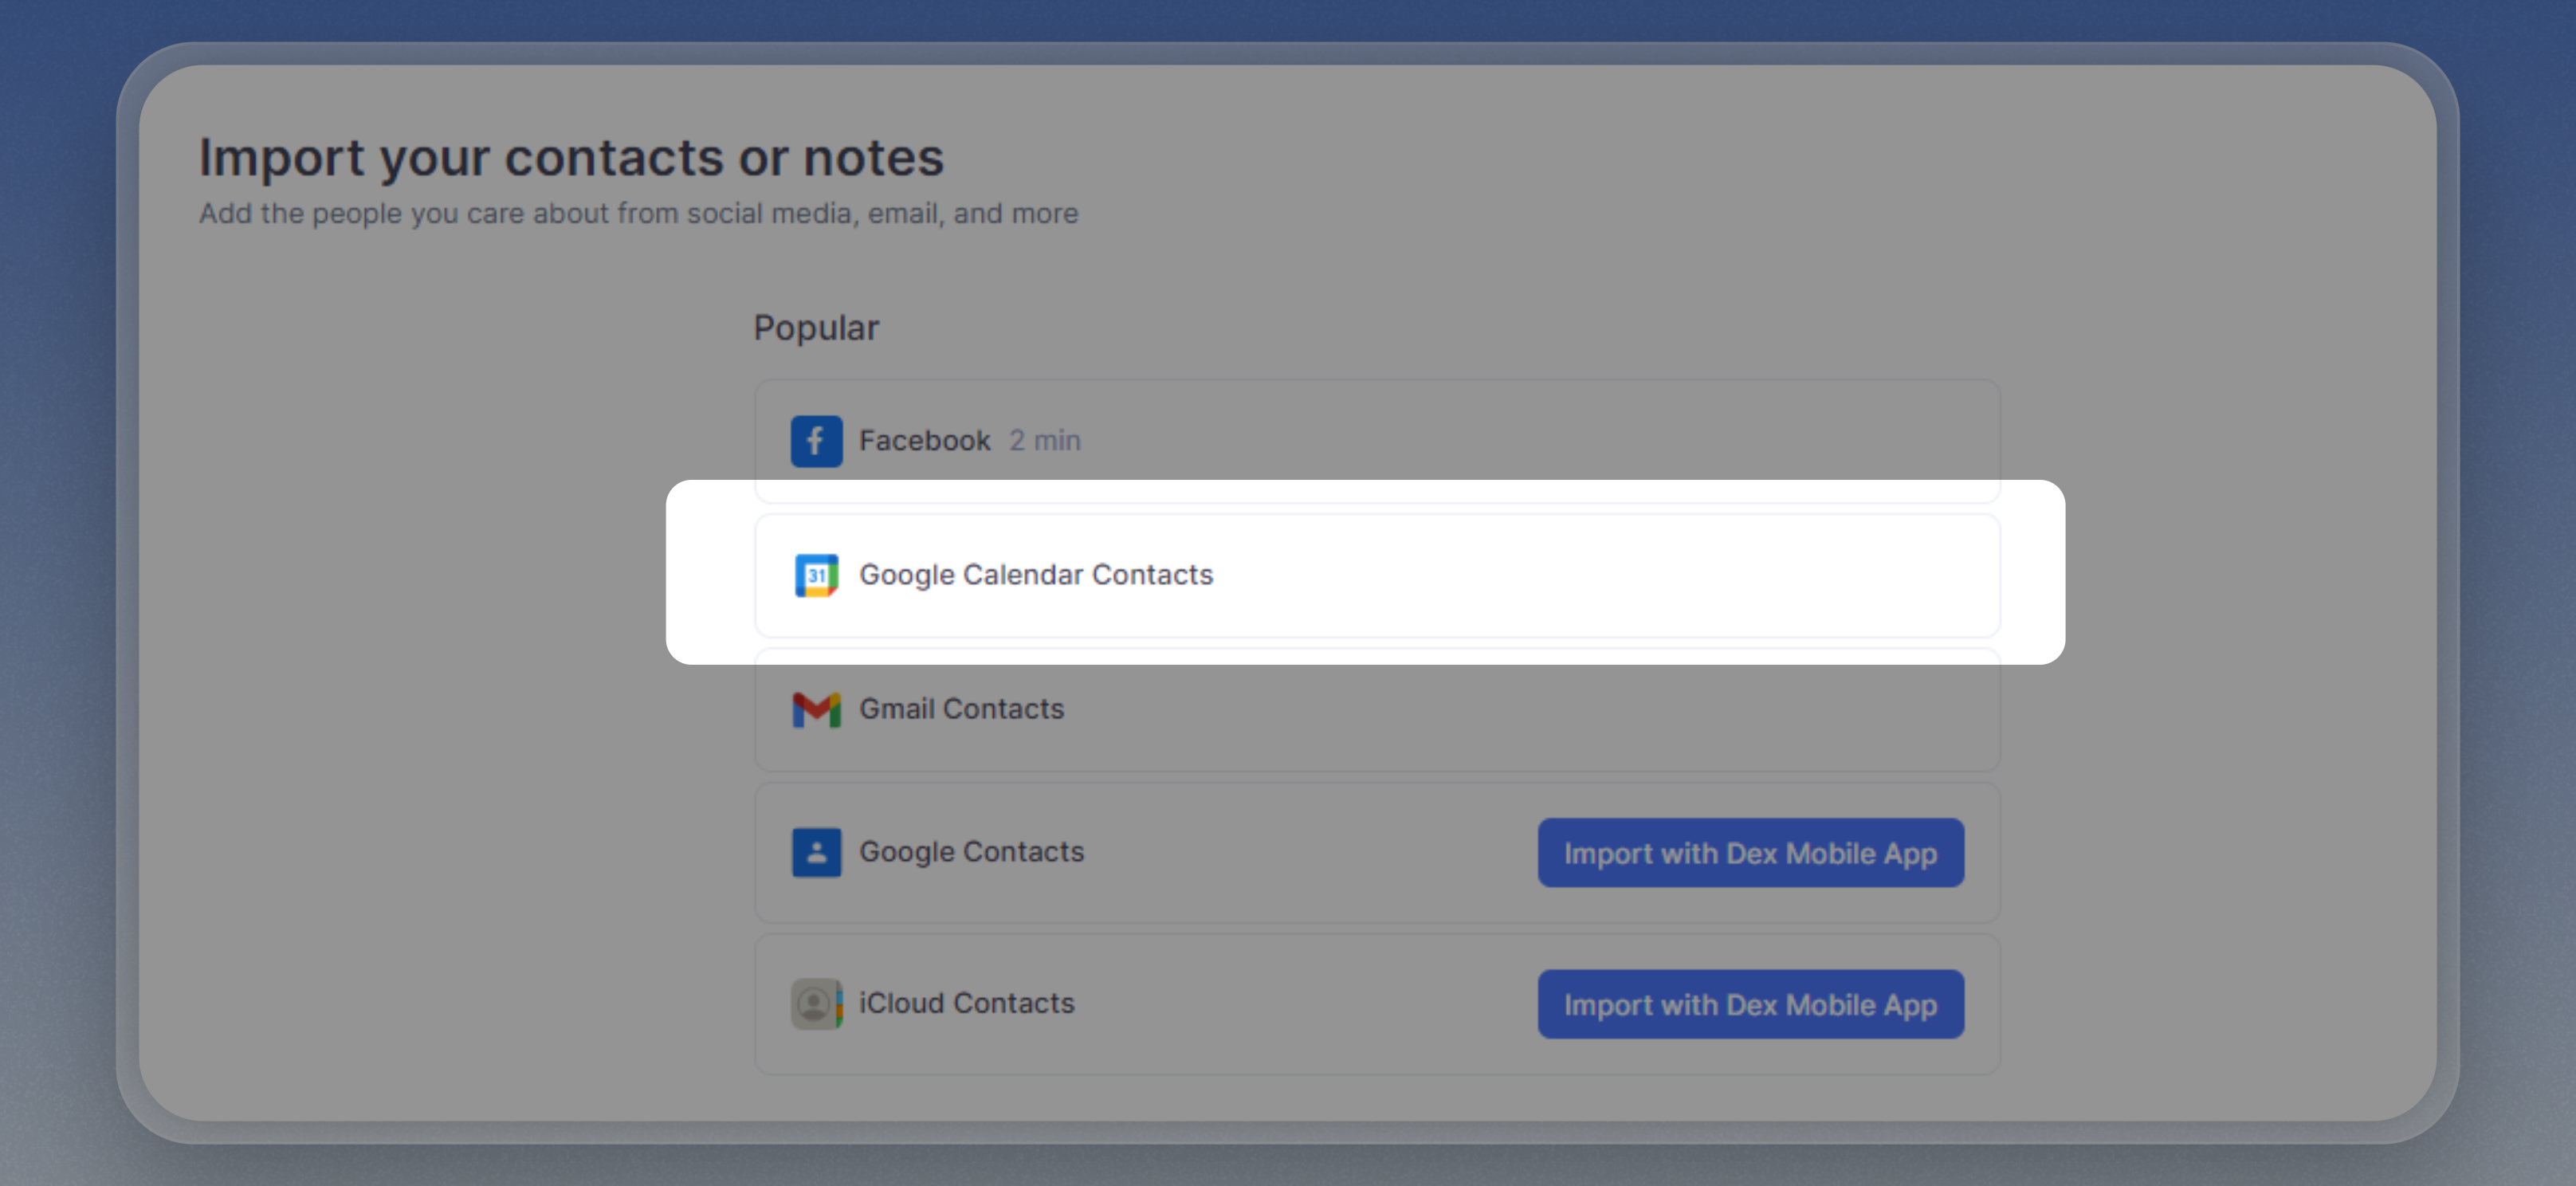Image resolution: width=2576 pixels, height=1186 pixels.
Task: Click blank space left of Google Contacts import button
Action: [x=1300, y=852]
